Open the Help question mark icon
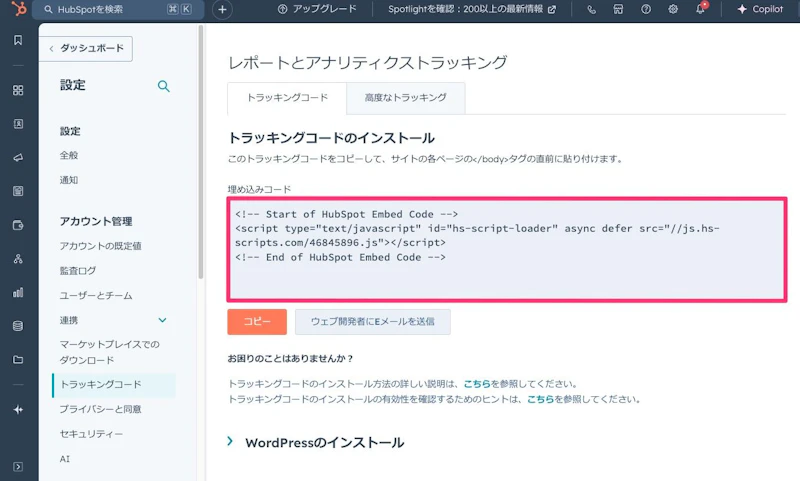Viewport: 800px width, 481px height. coord(645,9)
